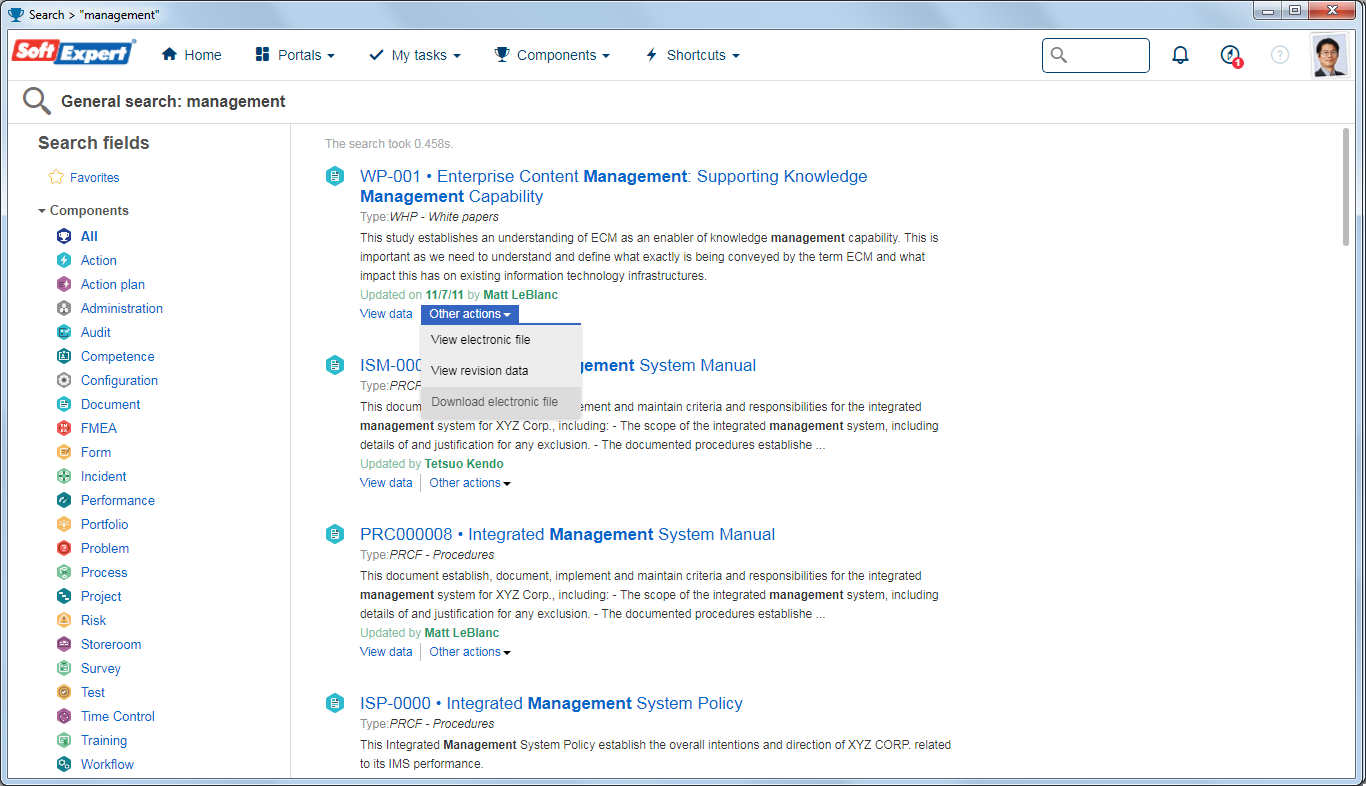Viewport: 1366px width, 786px height.
Task: Open the ISP-0000 Integrated Management System Policy link
Action: coord(551,703)
